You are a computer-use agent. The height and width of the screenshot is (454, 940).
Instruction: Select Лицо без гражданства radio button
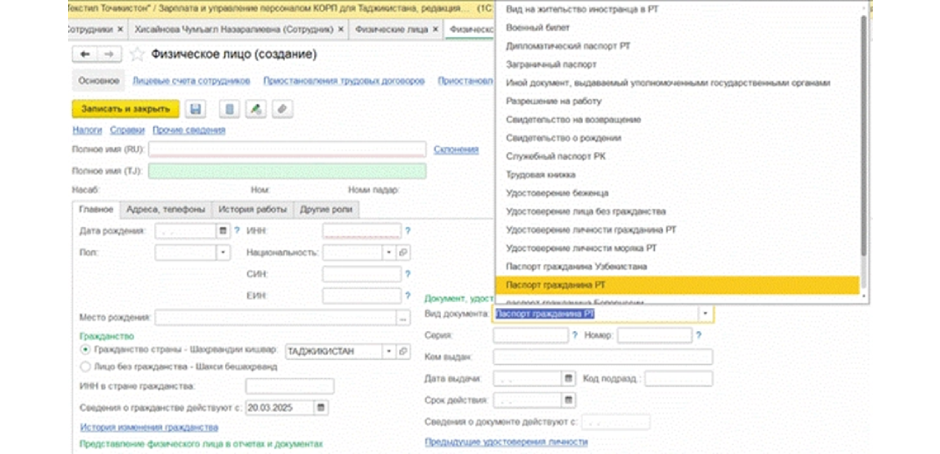(85, 366)
